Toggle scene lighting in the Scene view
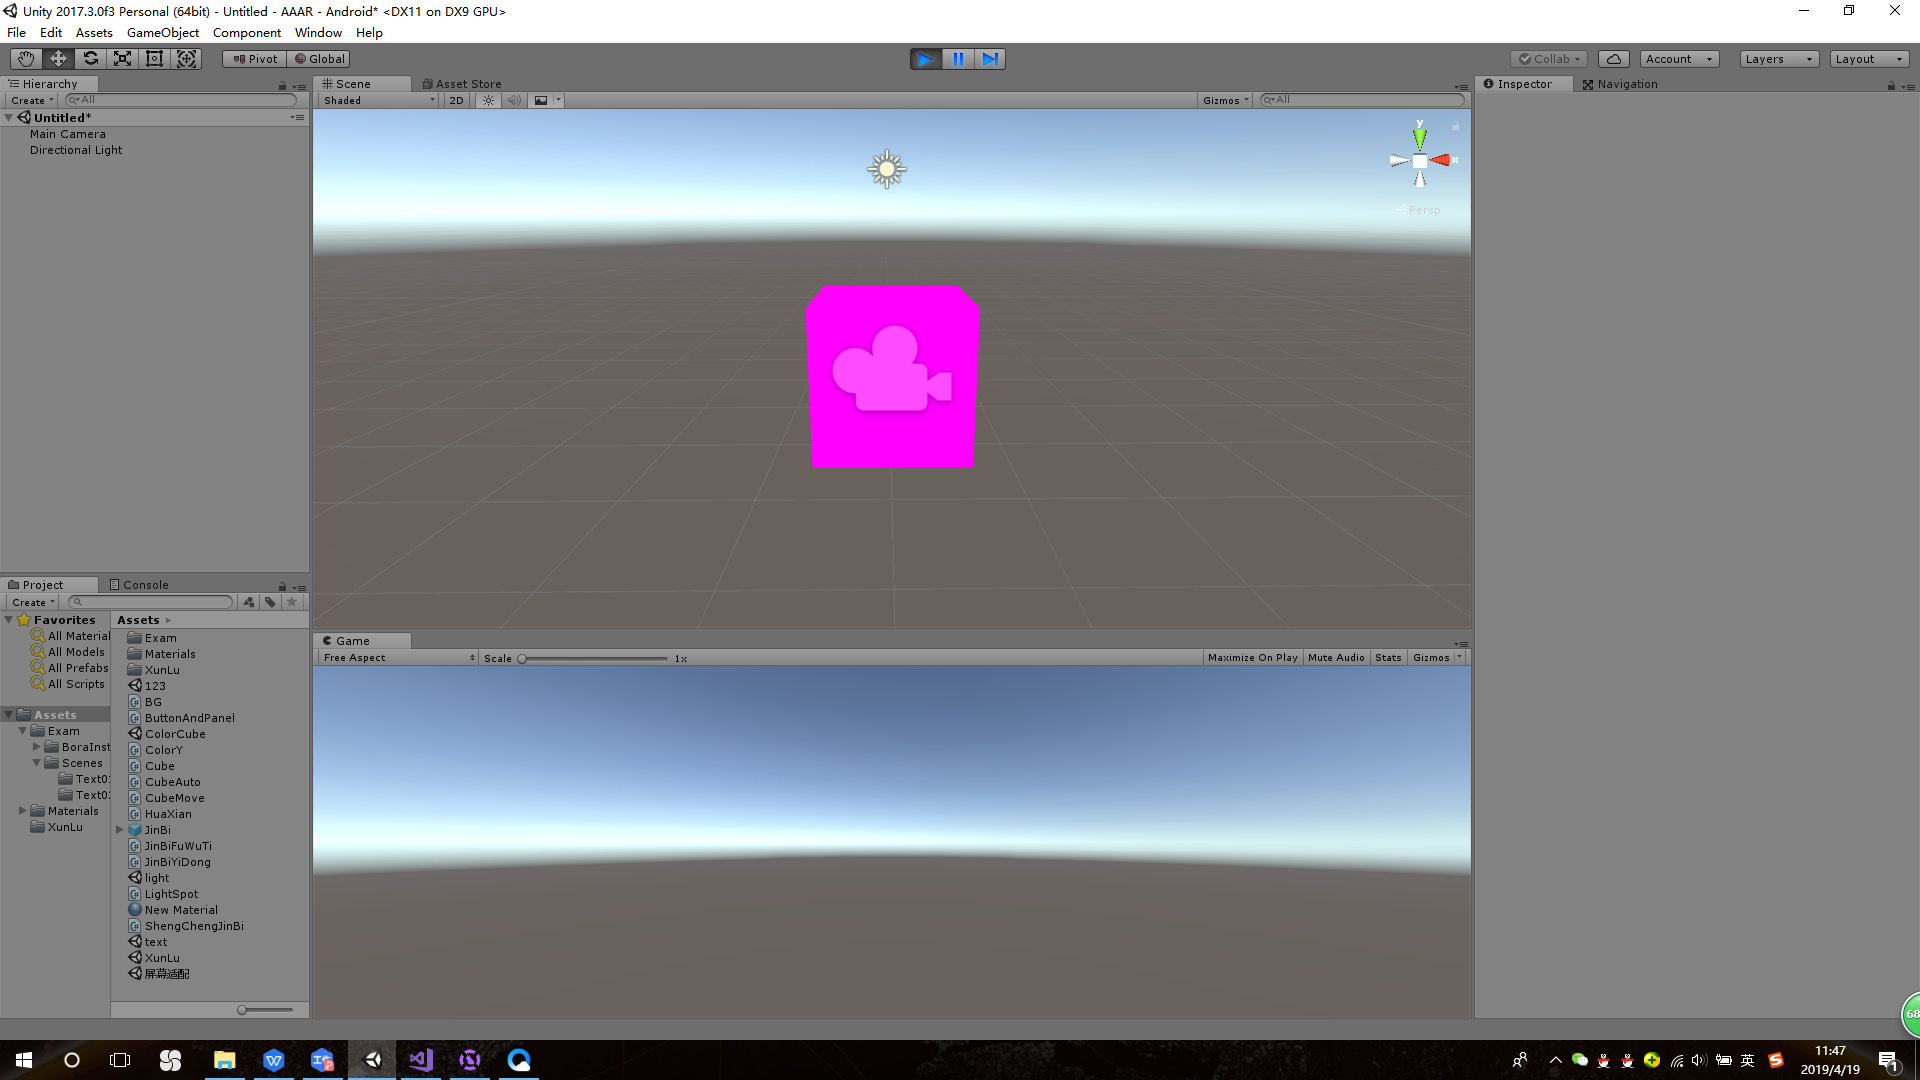The width and height of the screenshot is (1920, 1080). click(x=487, y=100)
